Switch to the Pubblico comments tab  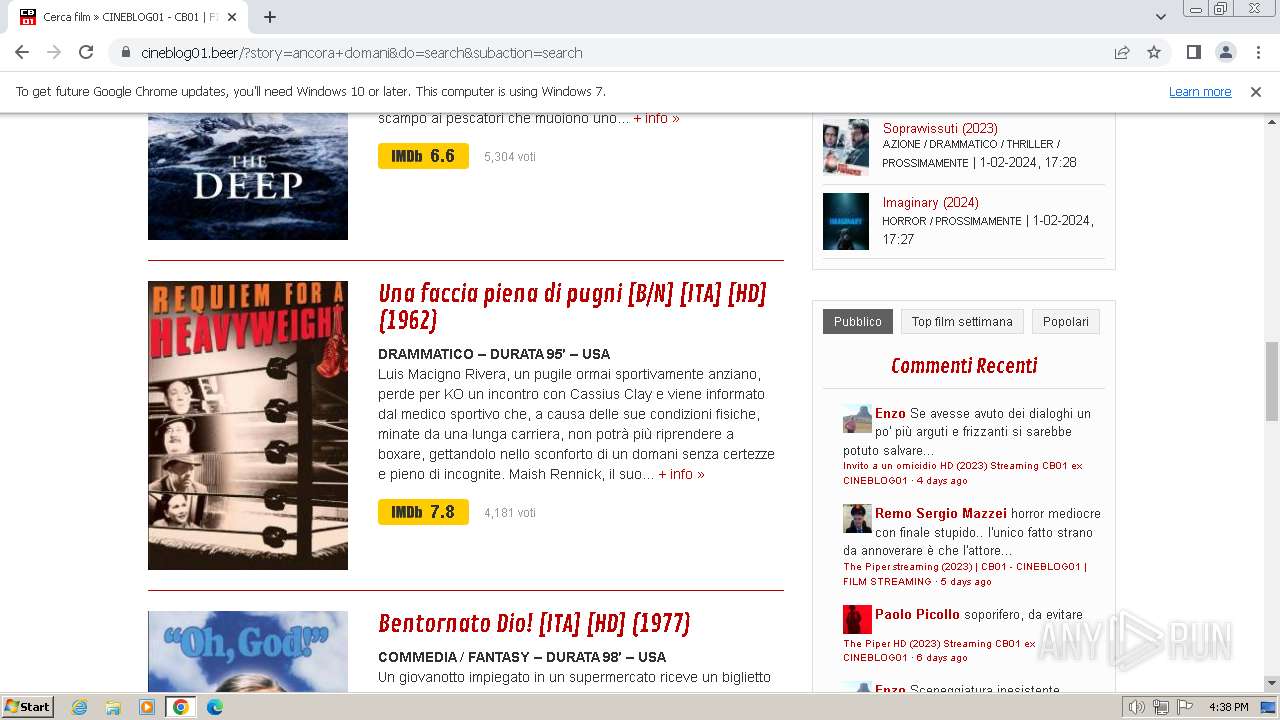[x=858, y=321]
